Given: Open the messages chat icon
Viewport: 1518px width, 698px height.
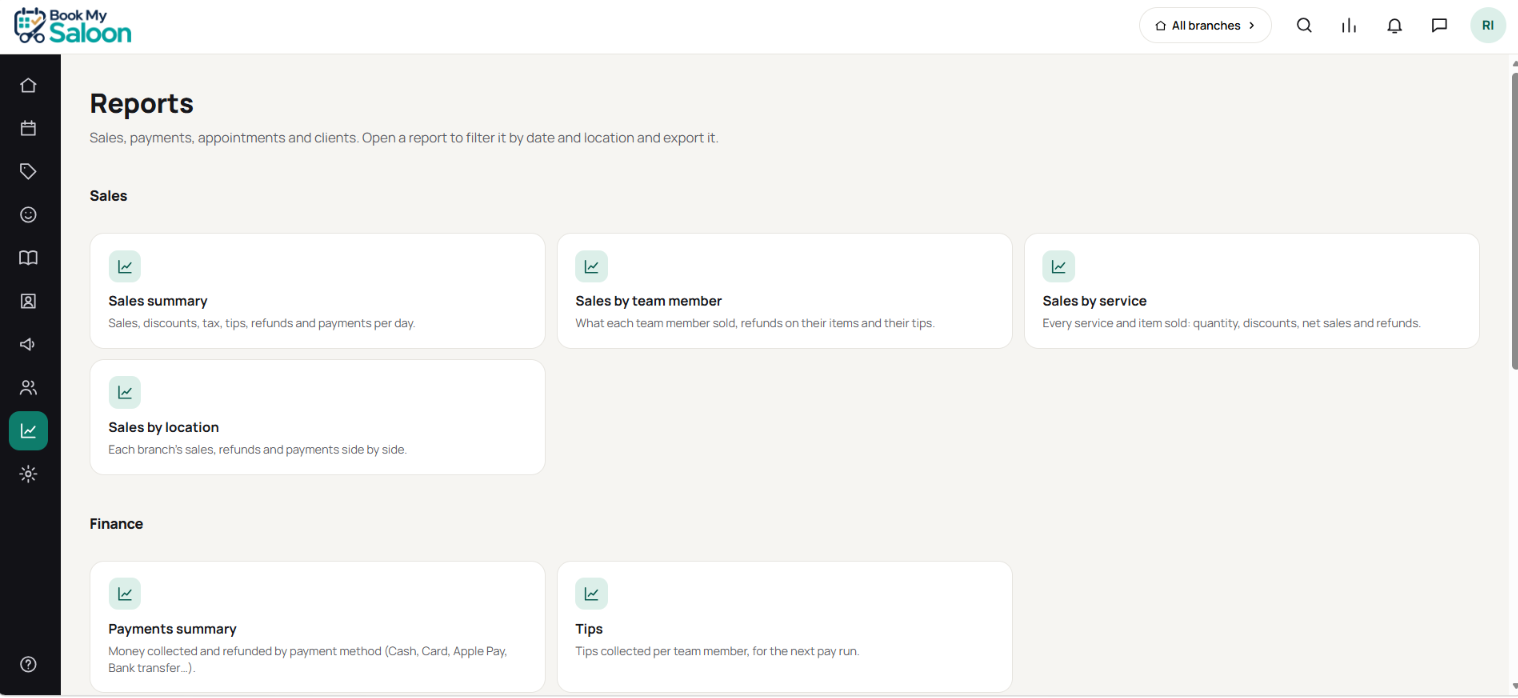Looking at the screenshot, I should tap(1439, 26).
